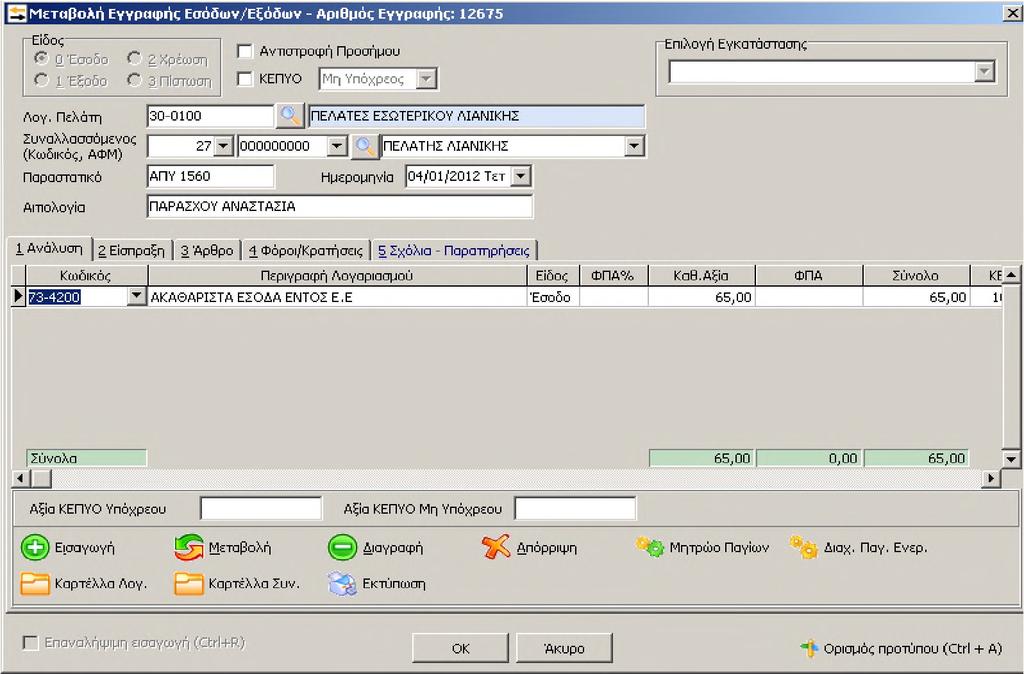Toggle Επανάληψη εισαγωγή (Ctrl+R) checkbox
This screenshot has height=674, width=1024.
coord(30,643)
